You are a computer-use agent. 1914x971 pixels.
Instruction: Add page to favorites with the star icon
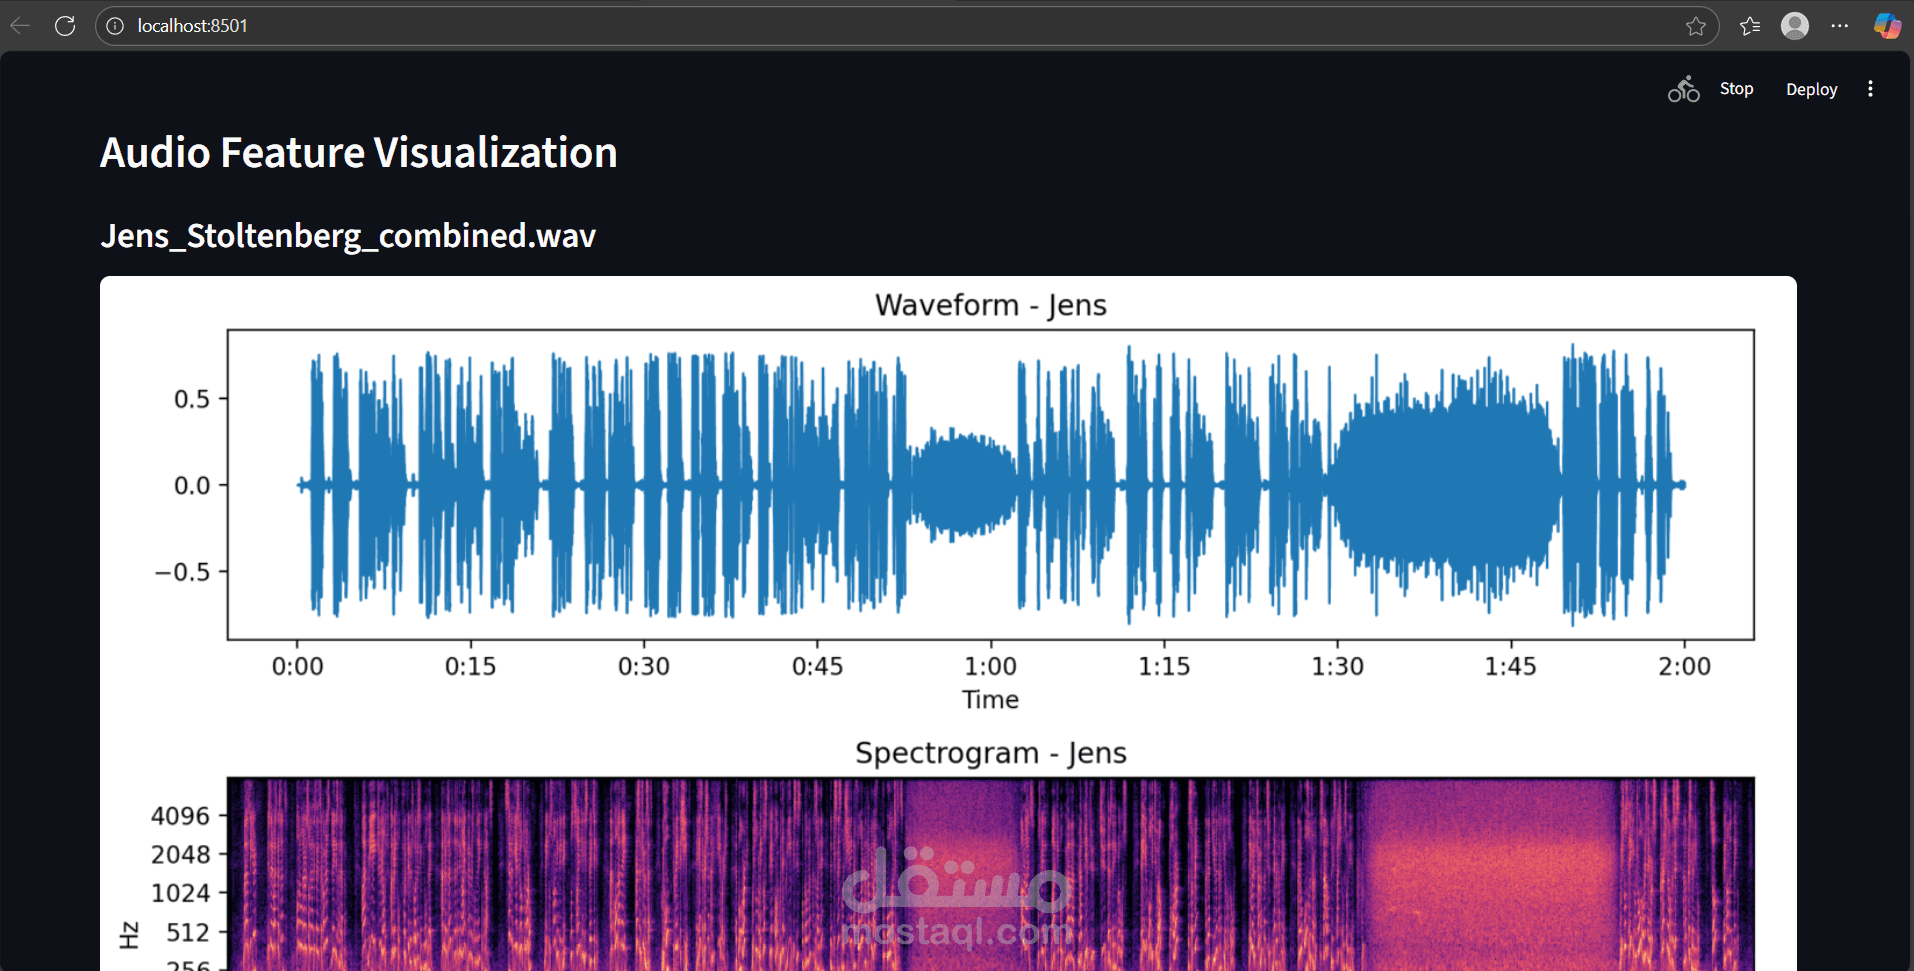pos(1695,26)
